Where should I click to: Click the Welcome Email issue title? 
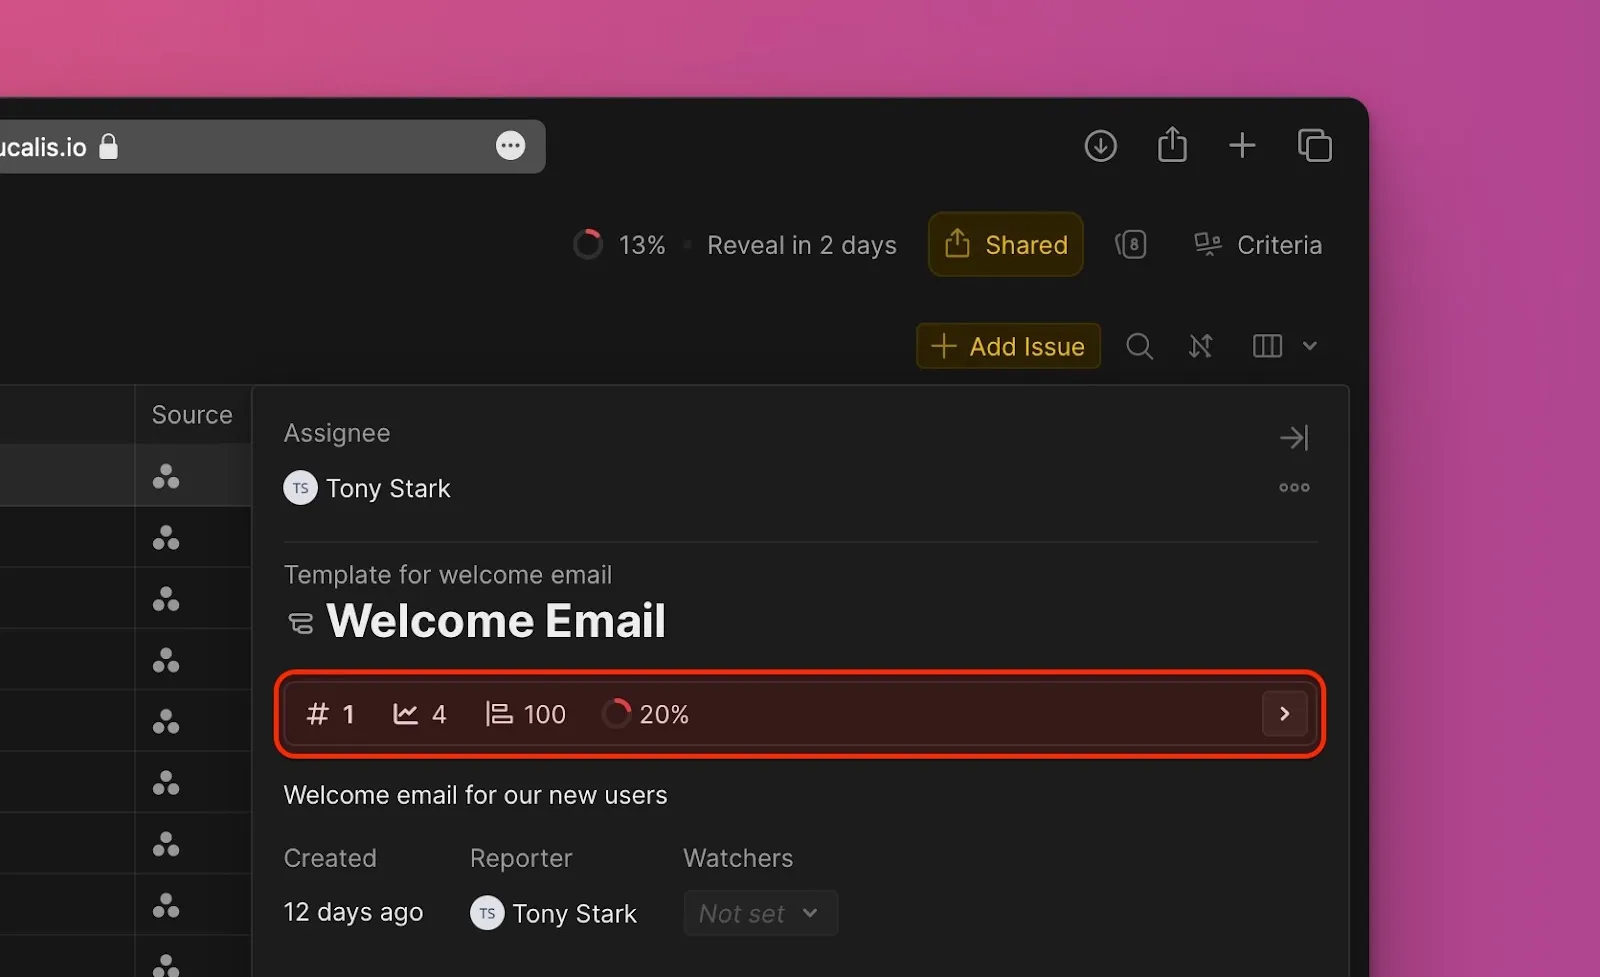(495, 621)
